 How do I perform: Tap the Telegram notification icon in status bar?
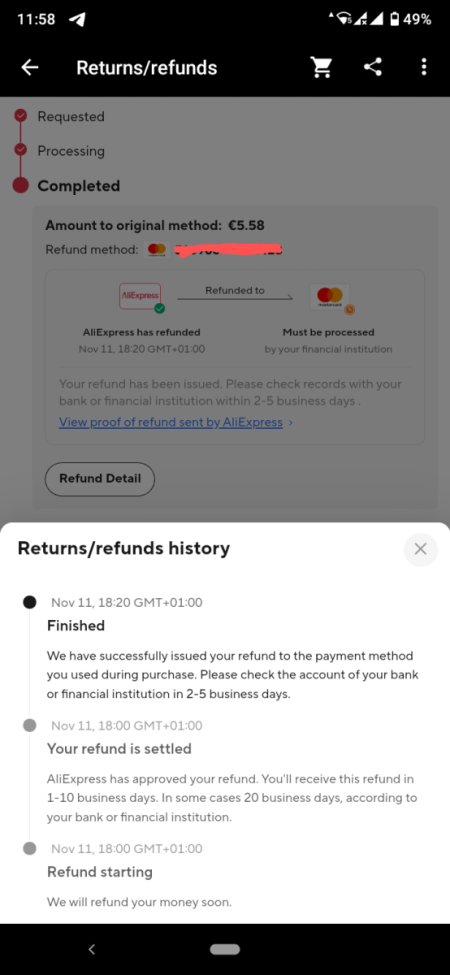[x=76, y=19]
